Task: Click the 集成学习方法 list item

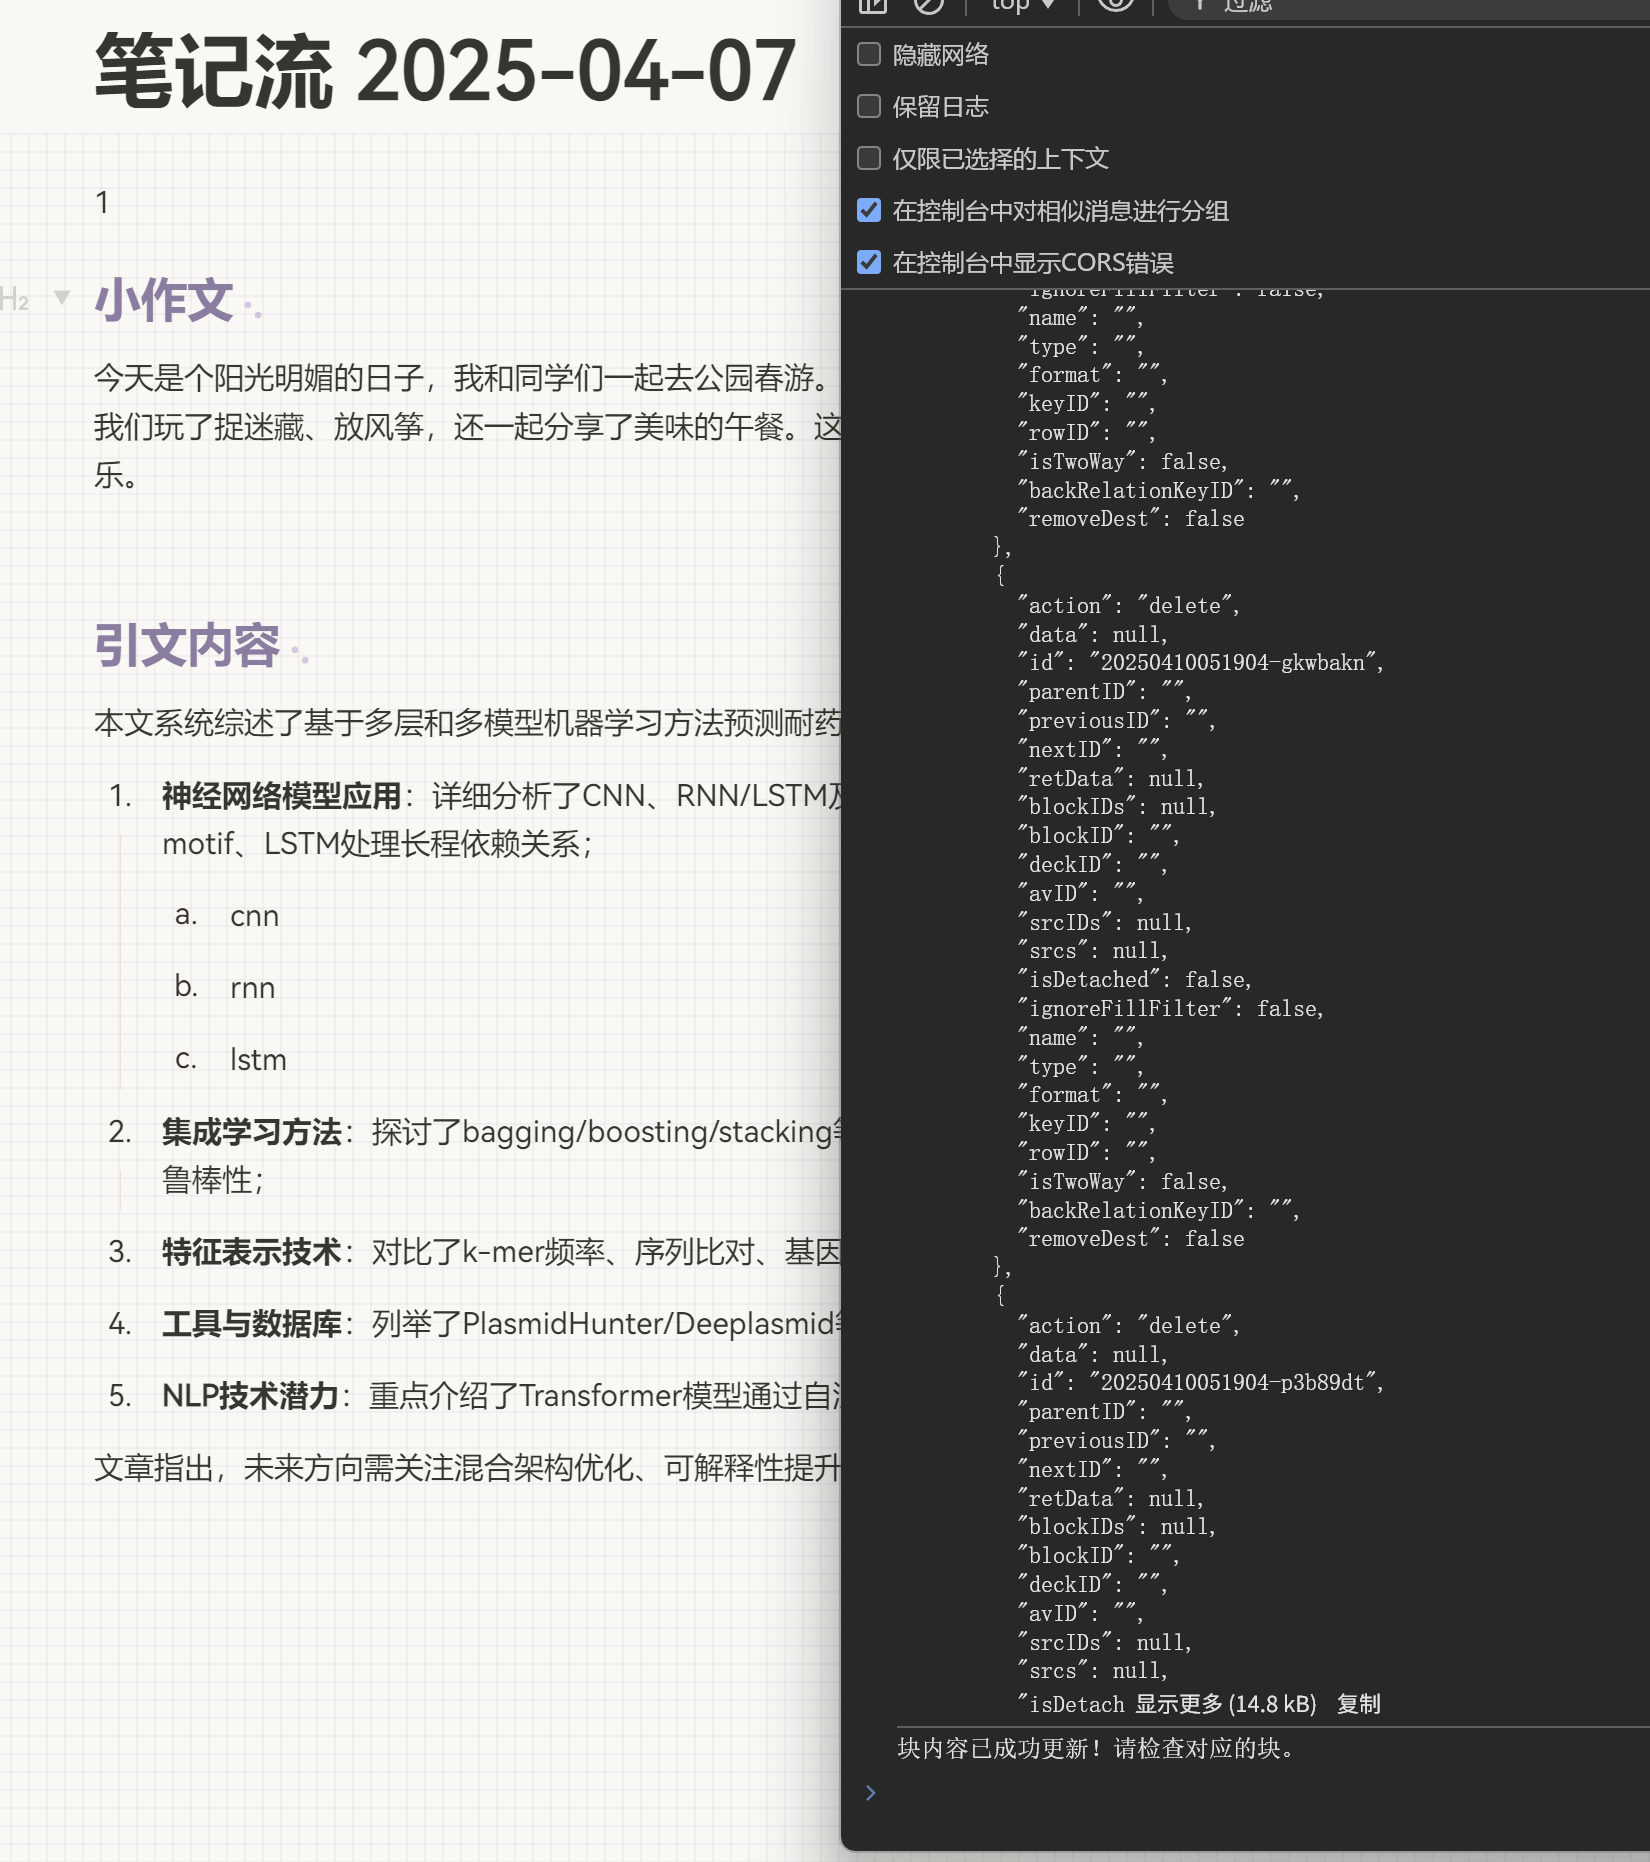Action: pyautogui.click(x=502, y=1156)
